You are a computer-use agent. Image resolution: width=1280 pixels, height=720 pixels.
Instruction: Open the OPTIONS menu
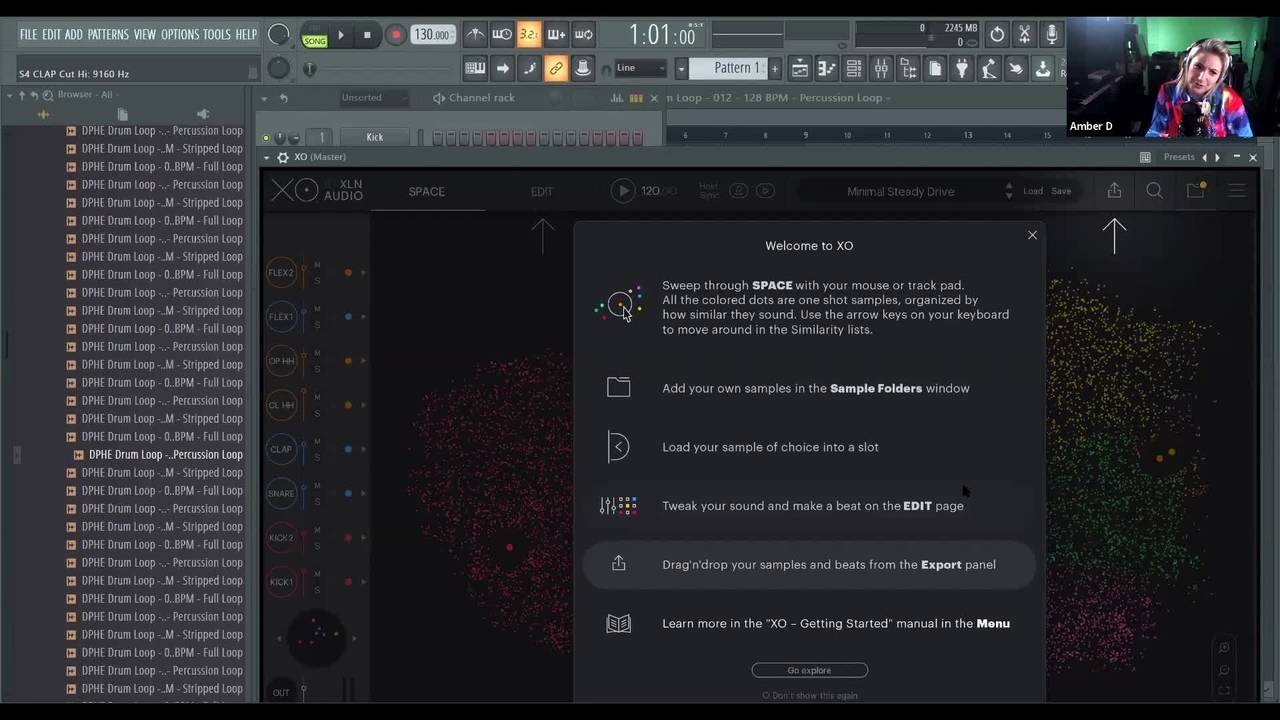(x=180, y=34)
